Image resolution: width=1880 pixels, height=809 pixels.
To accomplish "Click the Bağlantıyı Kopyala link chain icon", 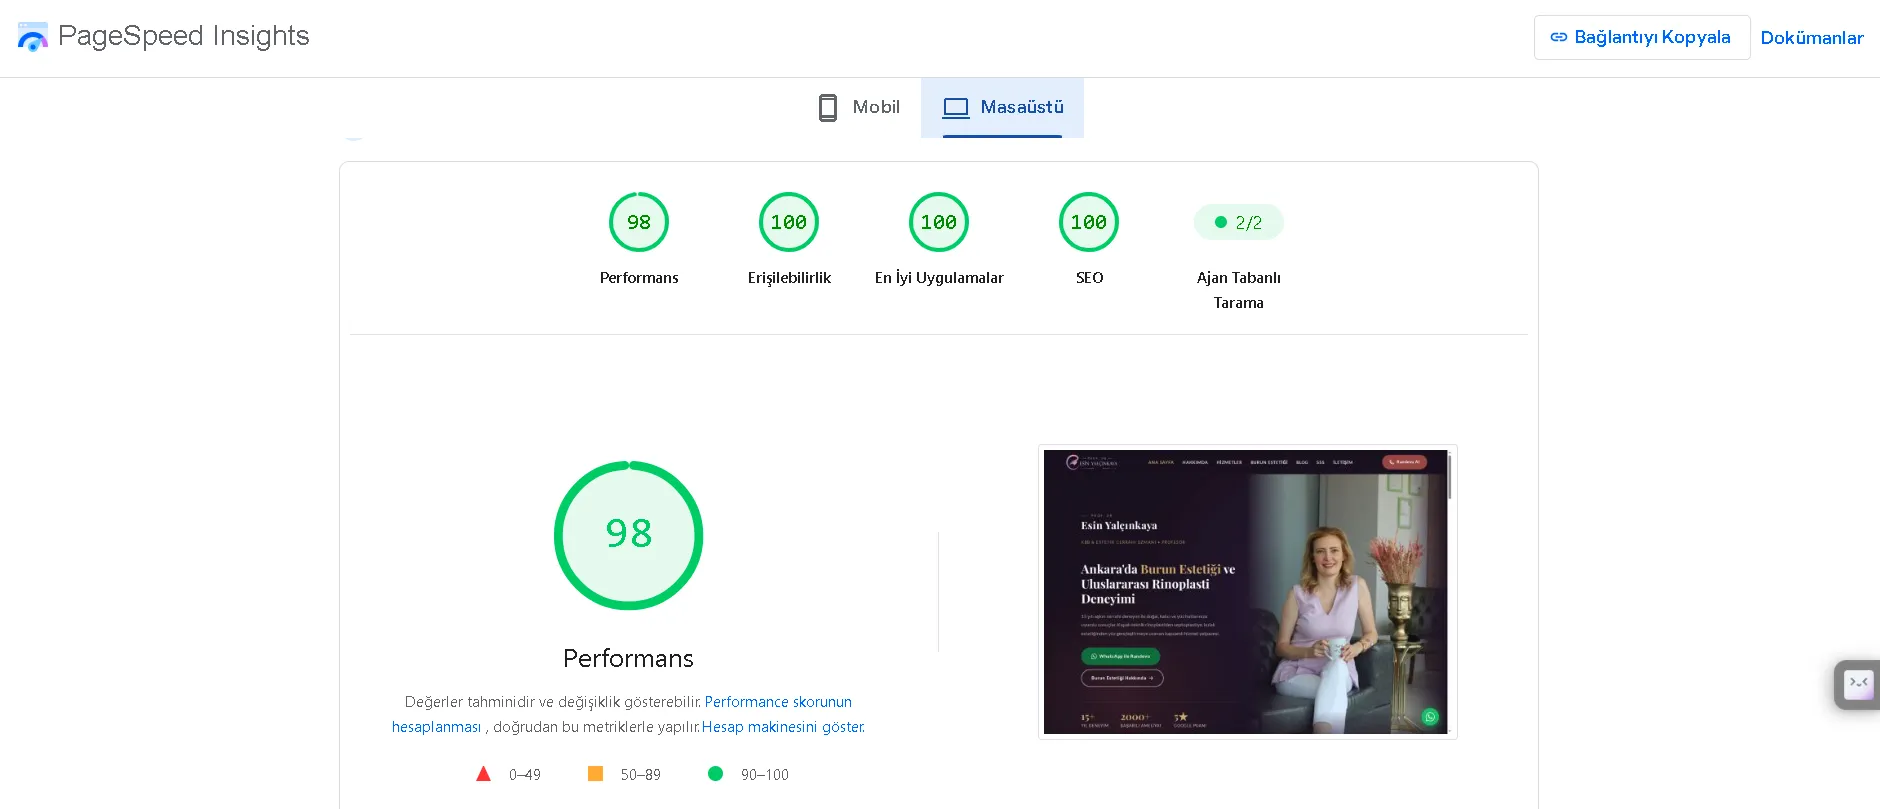I will click(x=1558, y=37).
